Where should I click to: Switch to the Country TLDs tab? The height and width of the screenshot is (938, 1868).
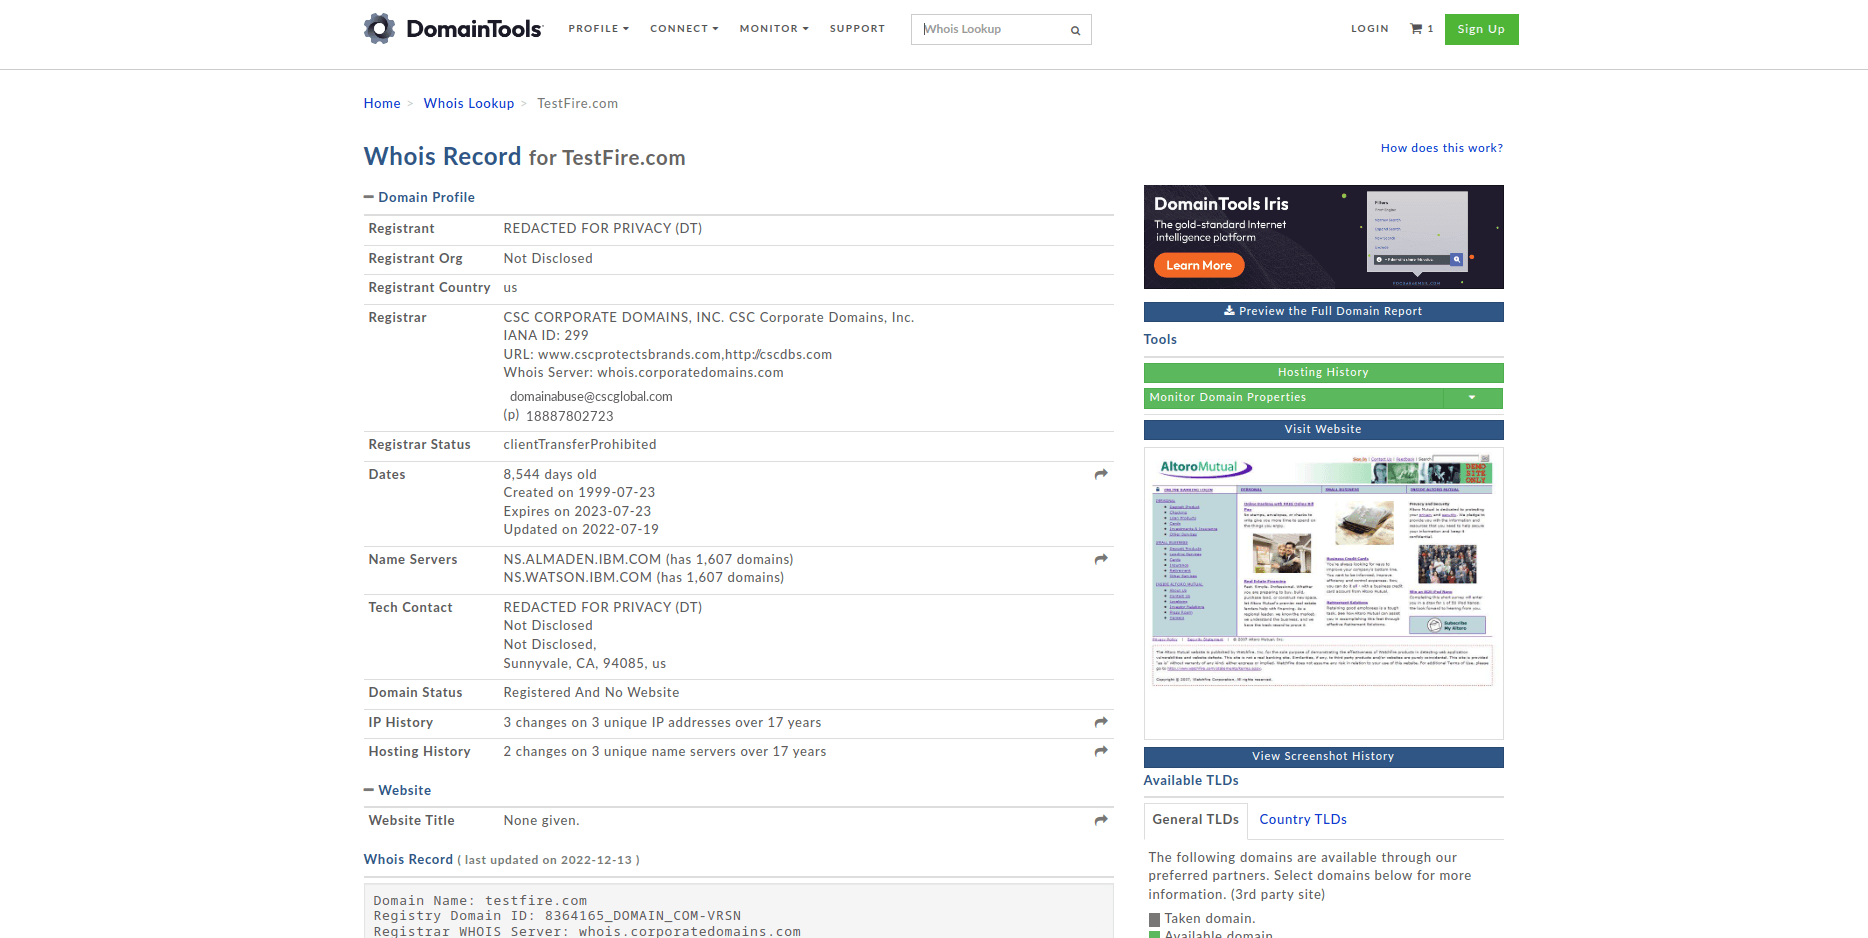(1303, 819)
